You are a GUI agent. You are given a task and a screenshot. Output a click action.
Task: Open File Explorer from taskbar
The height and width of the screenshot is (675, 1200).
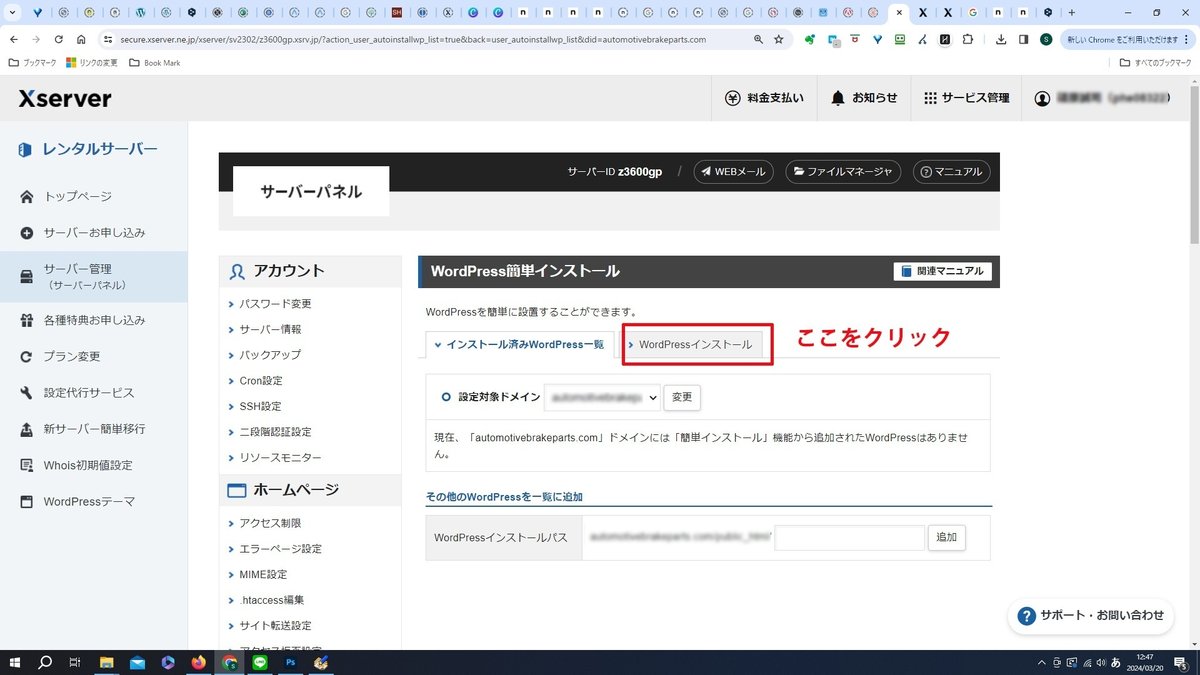point(106,662)
